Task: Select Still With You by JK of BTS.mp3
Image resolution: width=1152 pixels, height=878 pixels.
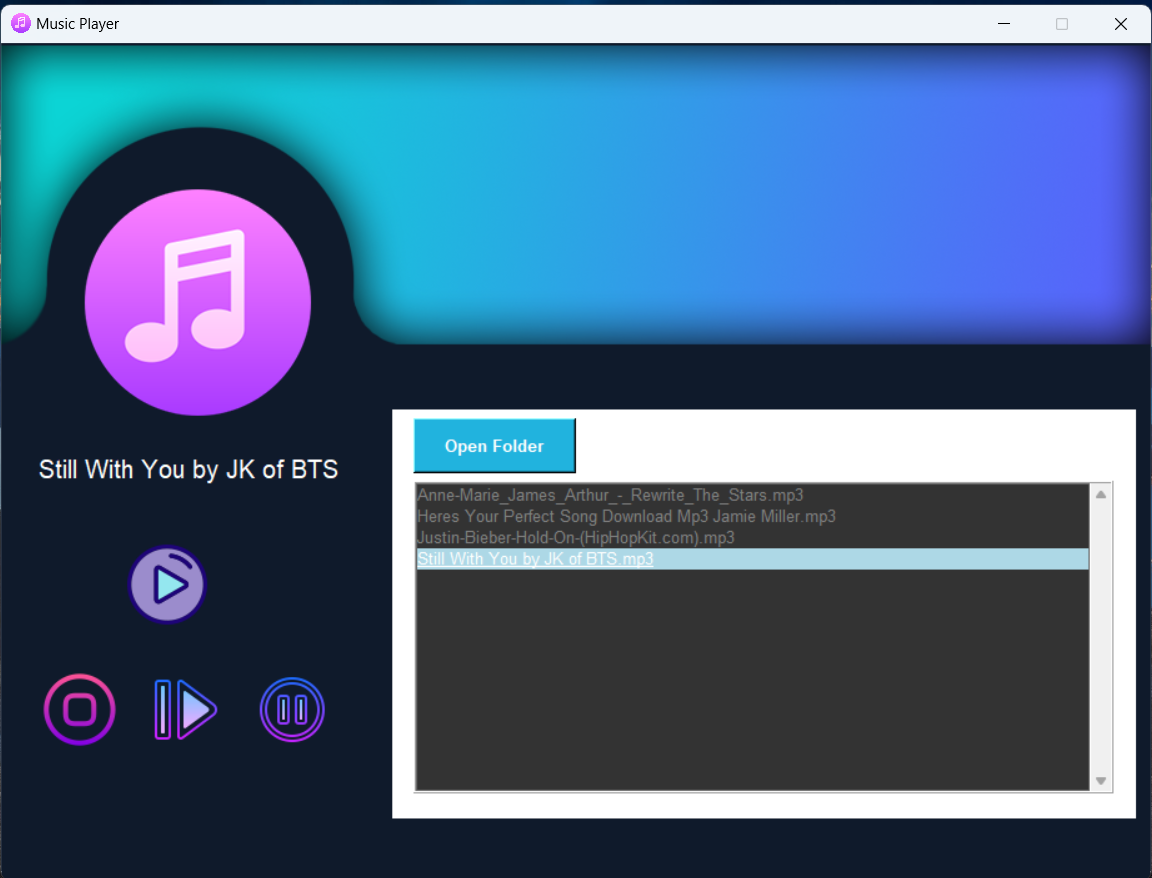Action: [752, 559]
